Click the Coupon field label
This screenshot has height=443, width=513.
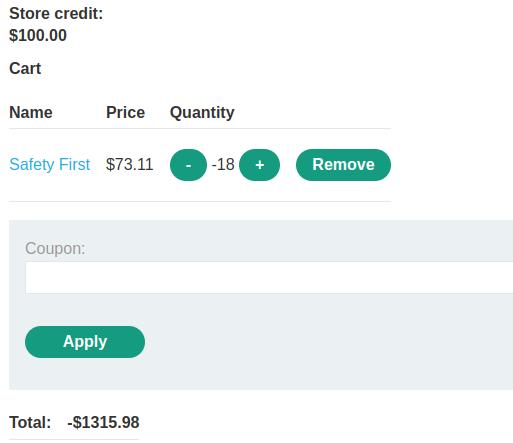(55, 249)
